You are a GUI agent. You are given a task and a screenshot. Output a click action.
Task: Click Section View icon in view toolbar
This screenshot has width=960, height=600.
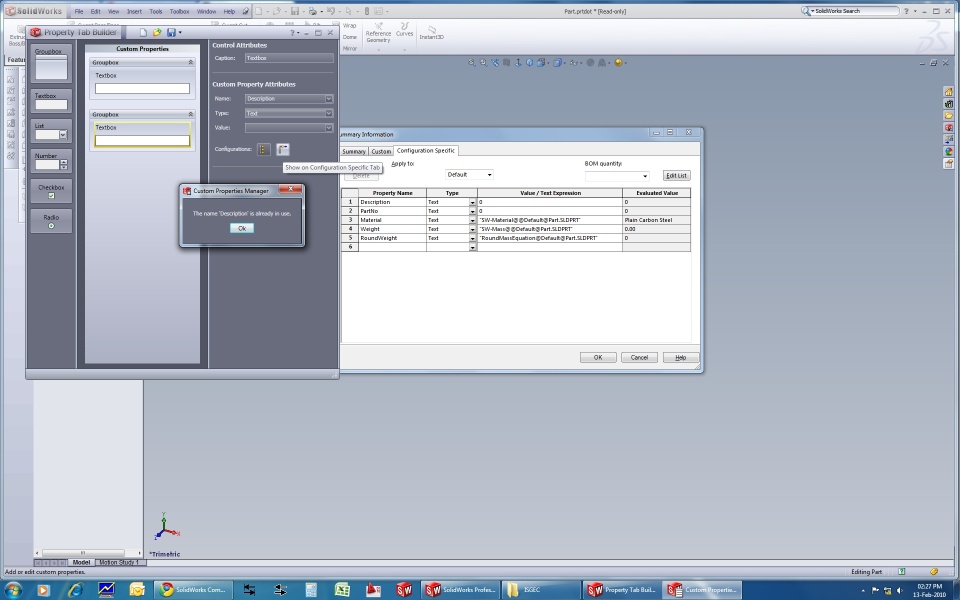point(506,62)
